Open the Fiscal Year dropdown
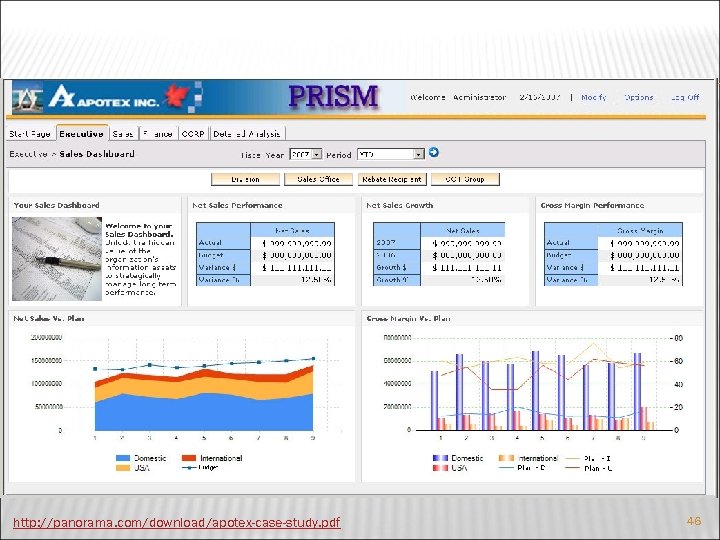The height and width of the screenshot is (540, 720). pos(305,154)
